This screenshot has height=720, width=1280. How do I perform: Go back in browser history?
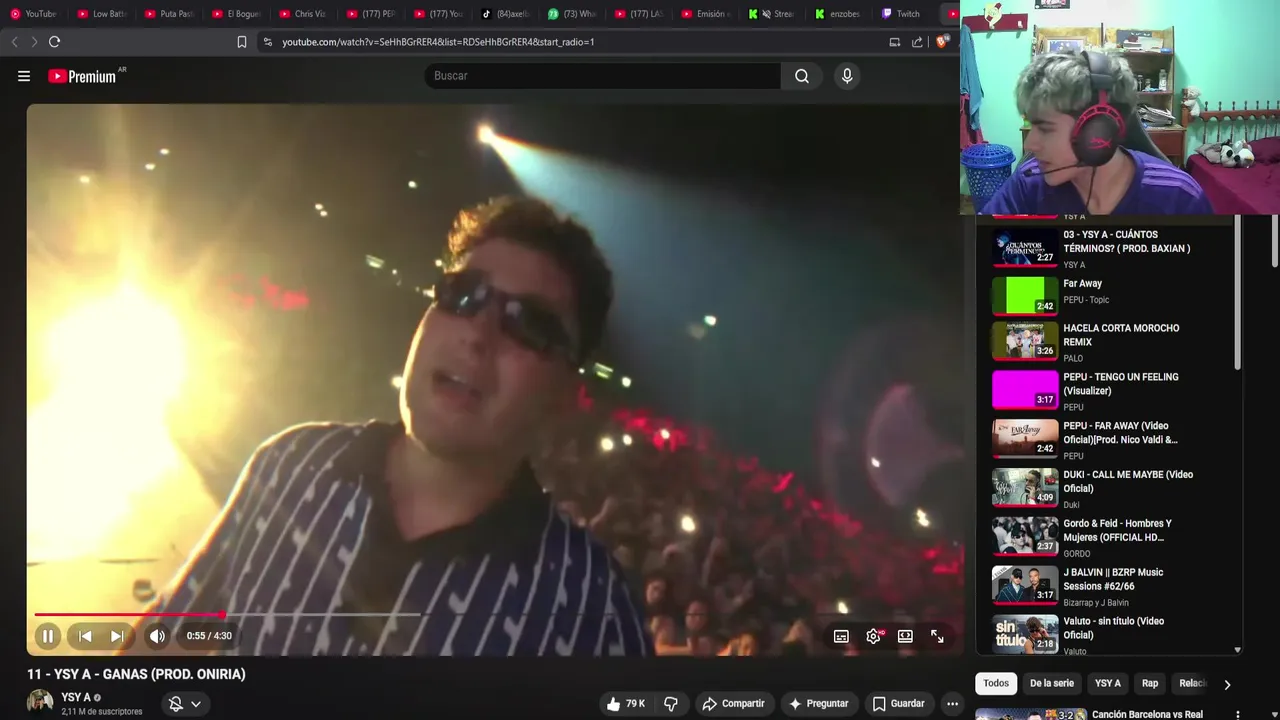[x=14, y=42]
